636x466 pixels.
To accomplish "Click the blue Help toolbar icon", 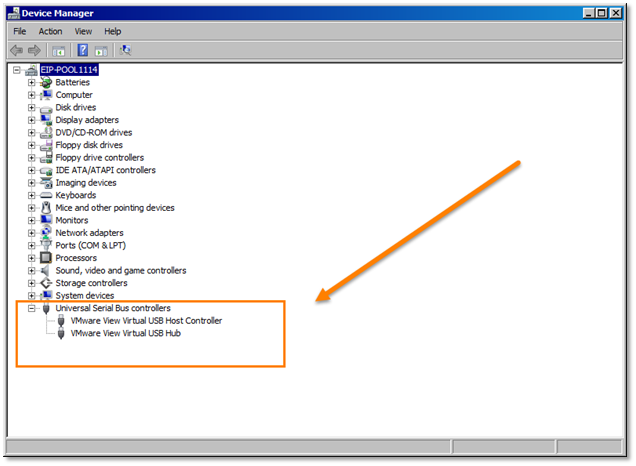I will pyautogui.click(x=83, y=50).
